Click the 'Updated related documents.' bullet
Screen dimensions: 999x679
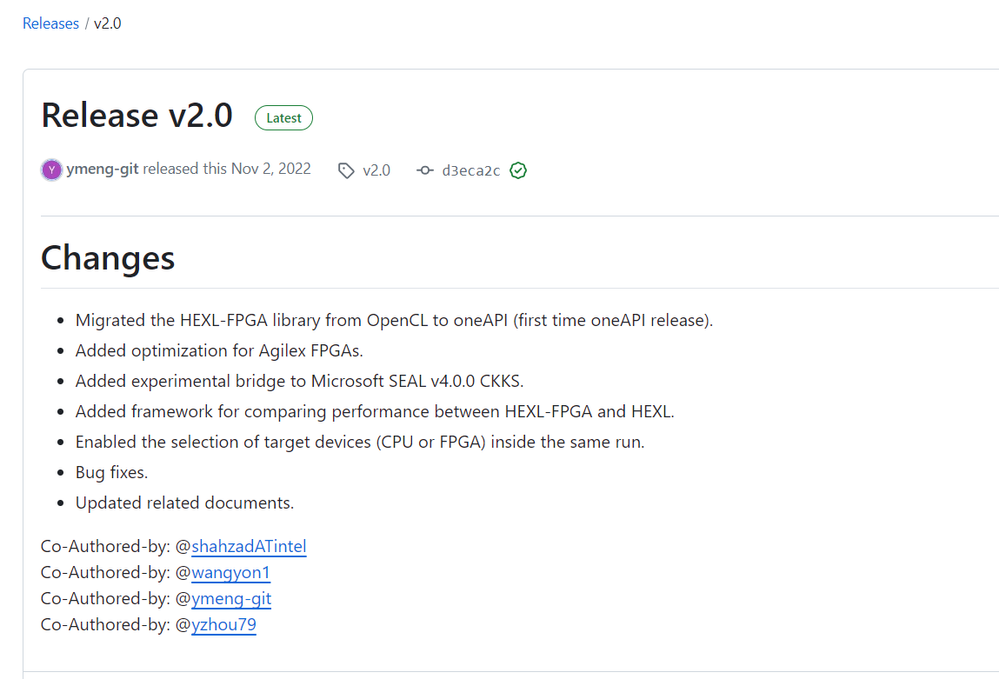[184, 502]
